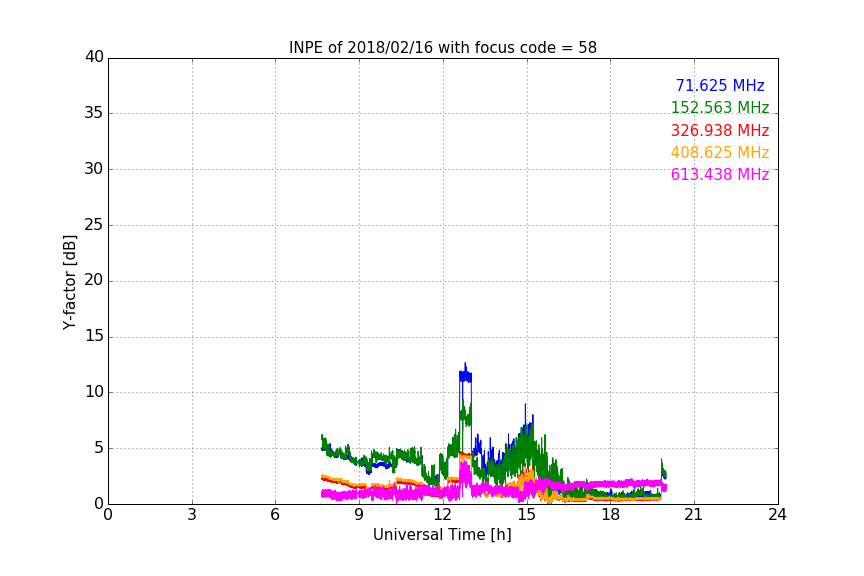Select the blue 71.625 MHz legend label
The image size is (864, 576).
pyautogui.click(x=720, y=85)
